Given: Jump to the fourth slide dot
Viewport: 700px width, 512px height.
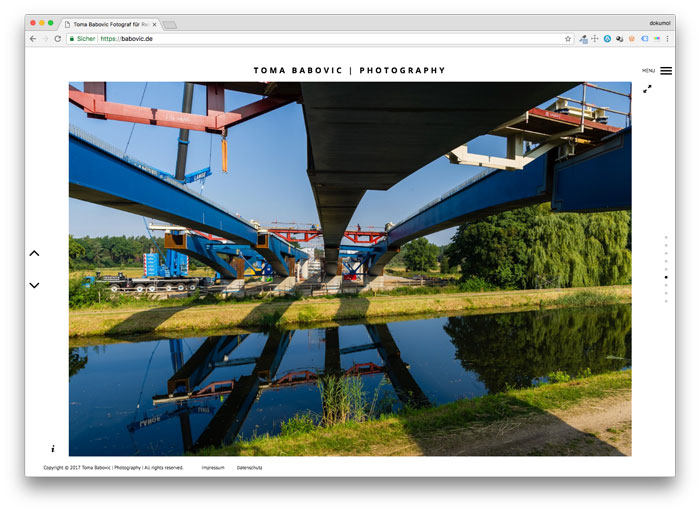Looking at the screenshot, I should click(666, 262).
